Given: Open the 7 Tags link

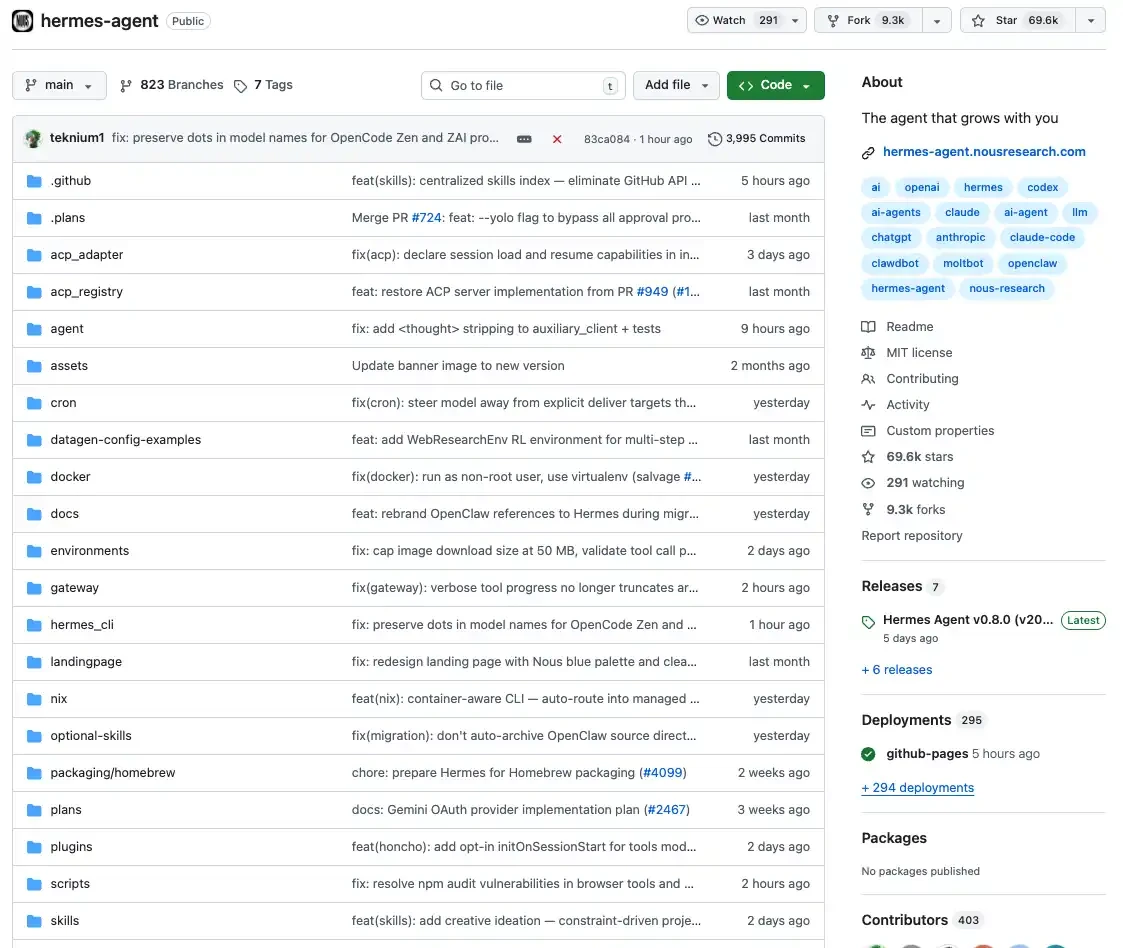Looking at the screenshot, I should [264, 85].
